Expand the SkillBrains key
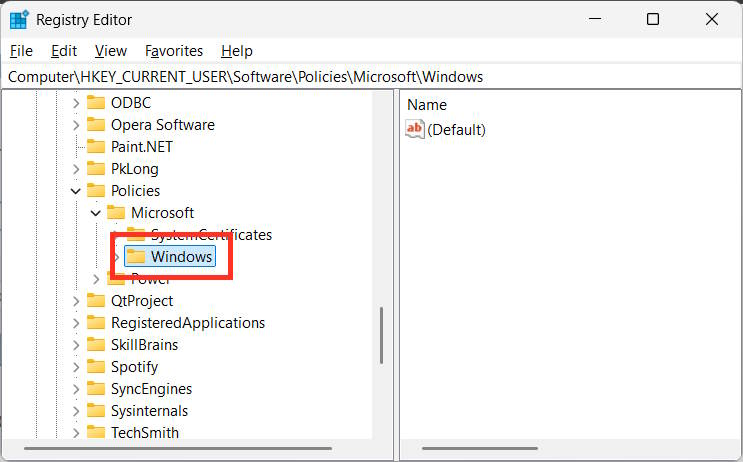This screenshot has height=462, width=743. click(x=76, y=345)
